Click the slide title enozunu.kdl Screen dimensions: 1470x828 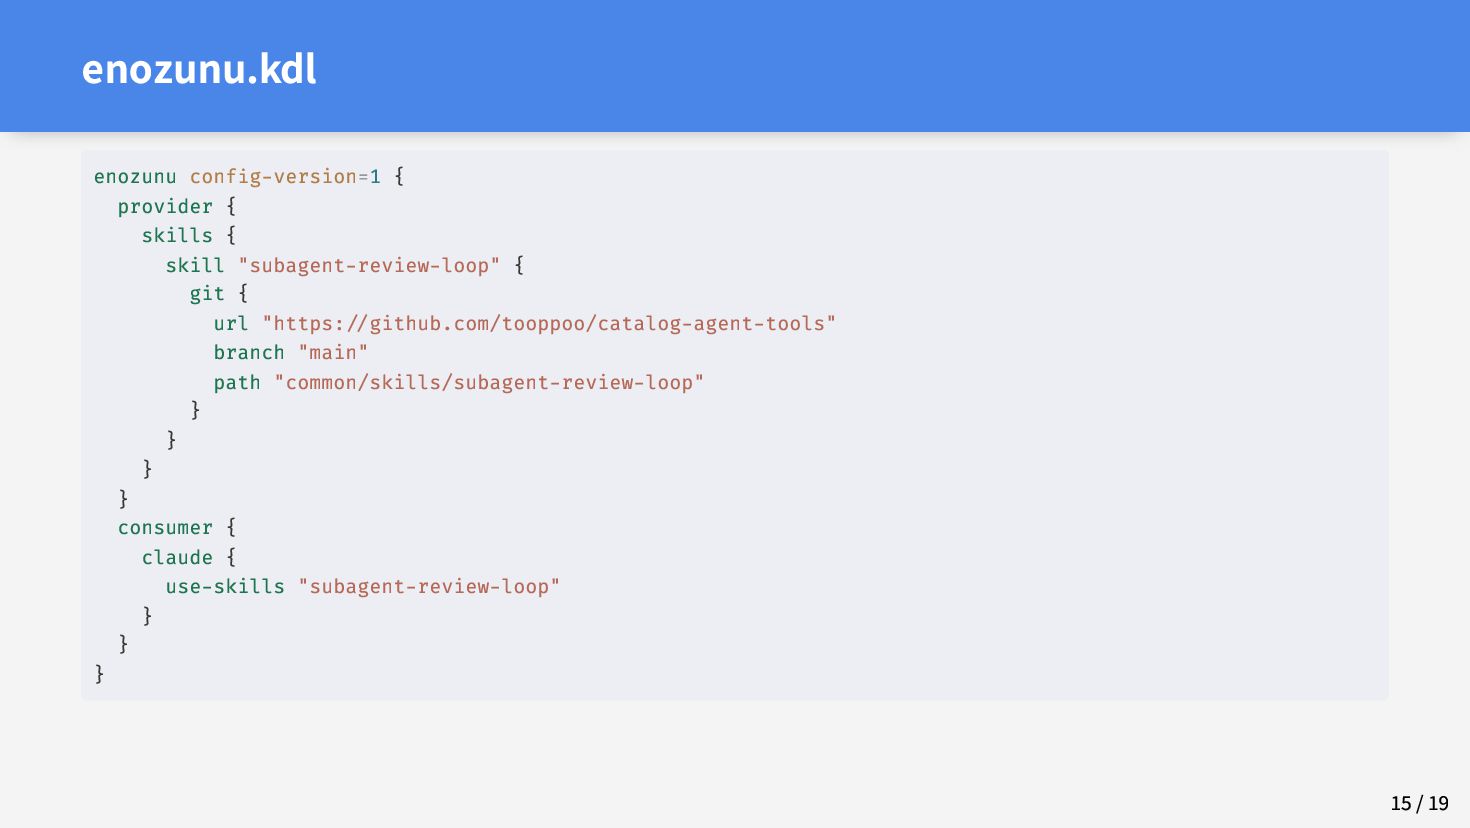click(199, 69)
